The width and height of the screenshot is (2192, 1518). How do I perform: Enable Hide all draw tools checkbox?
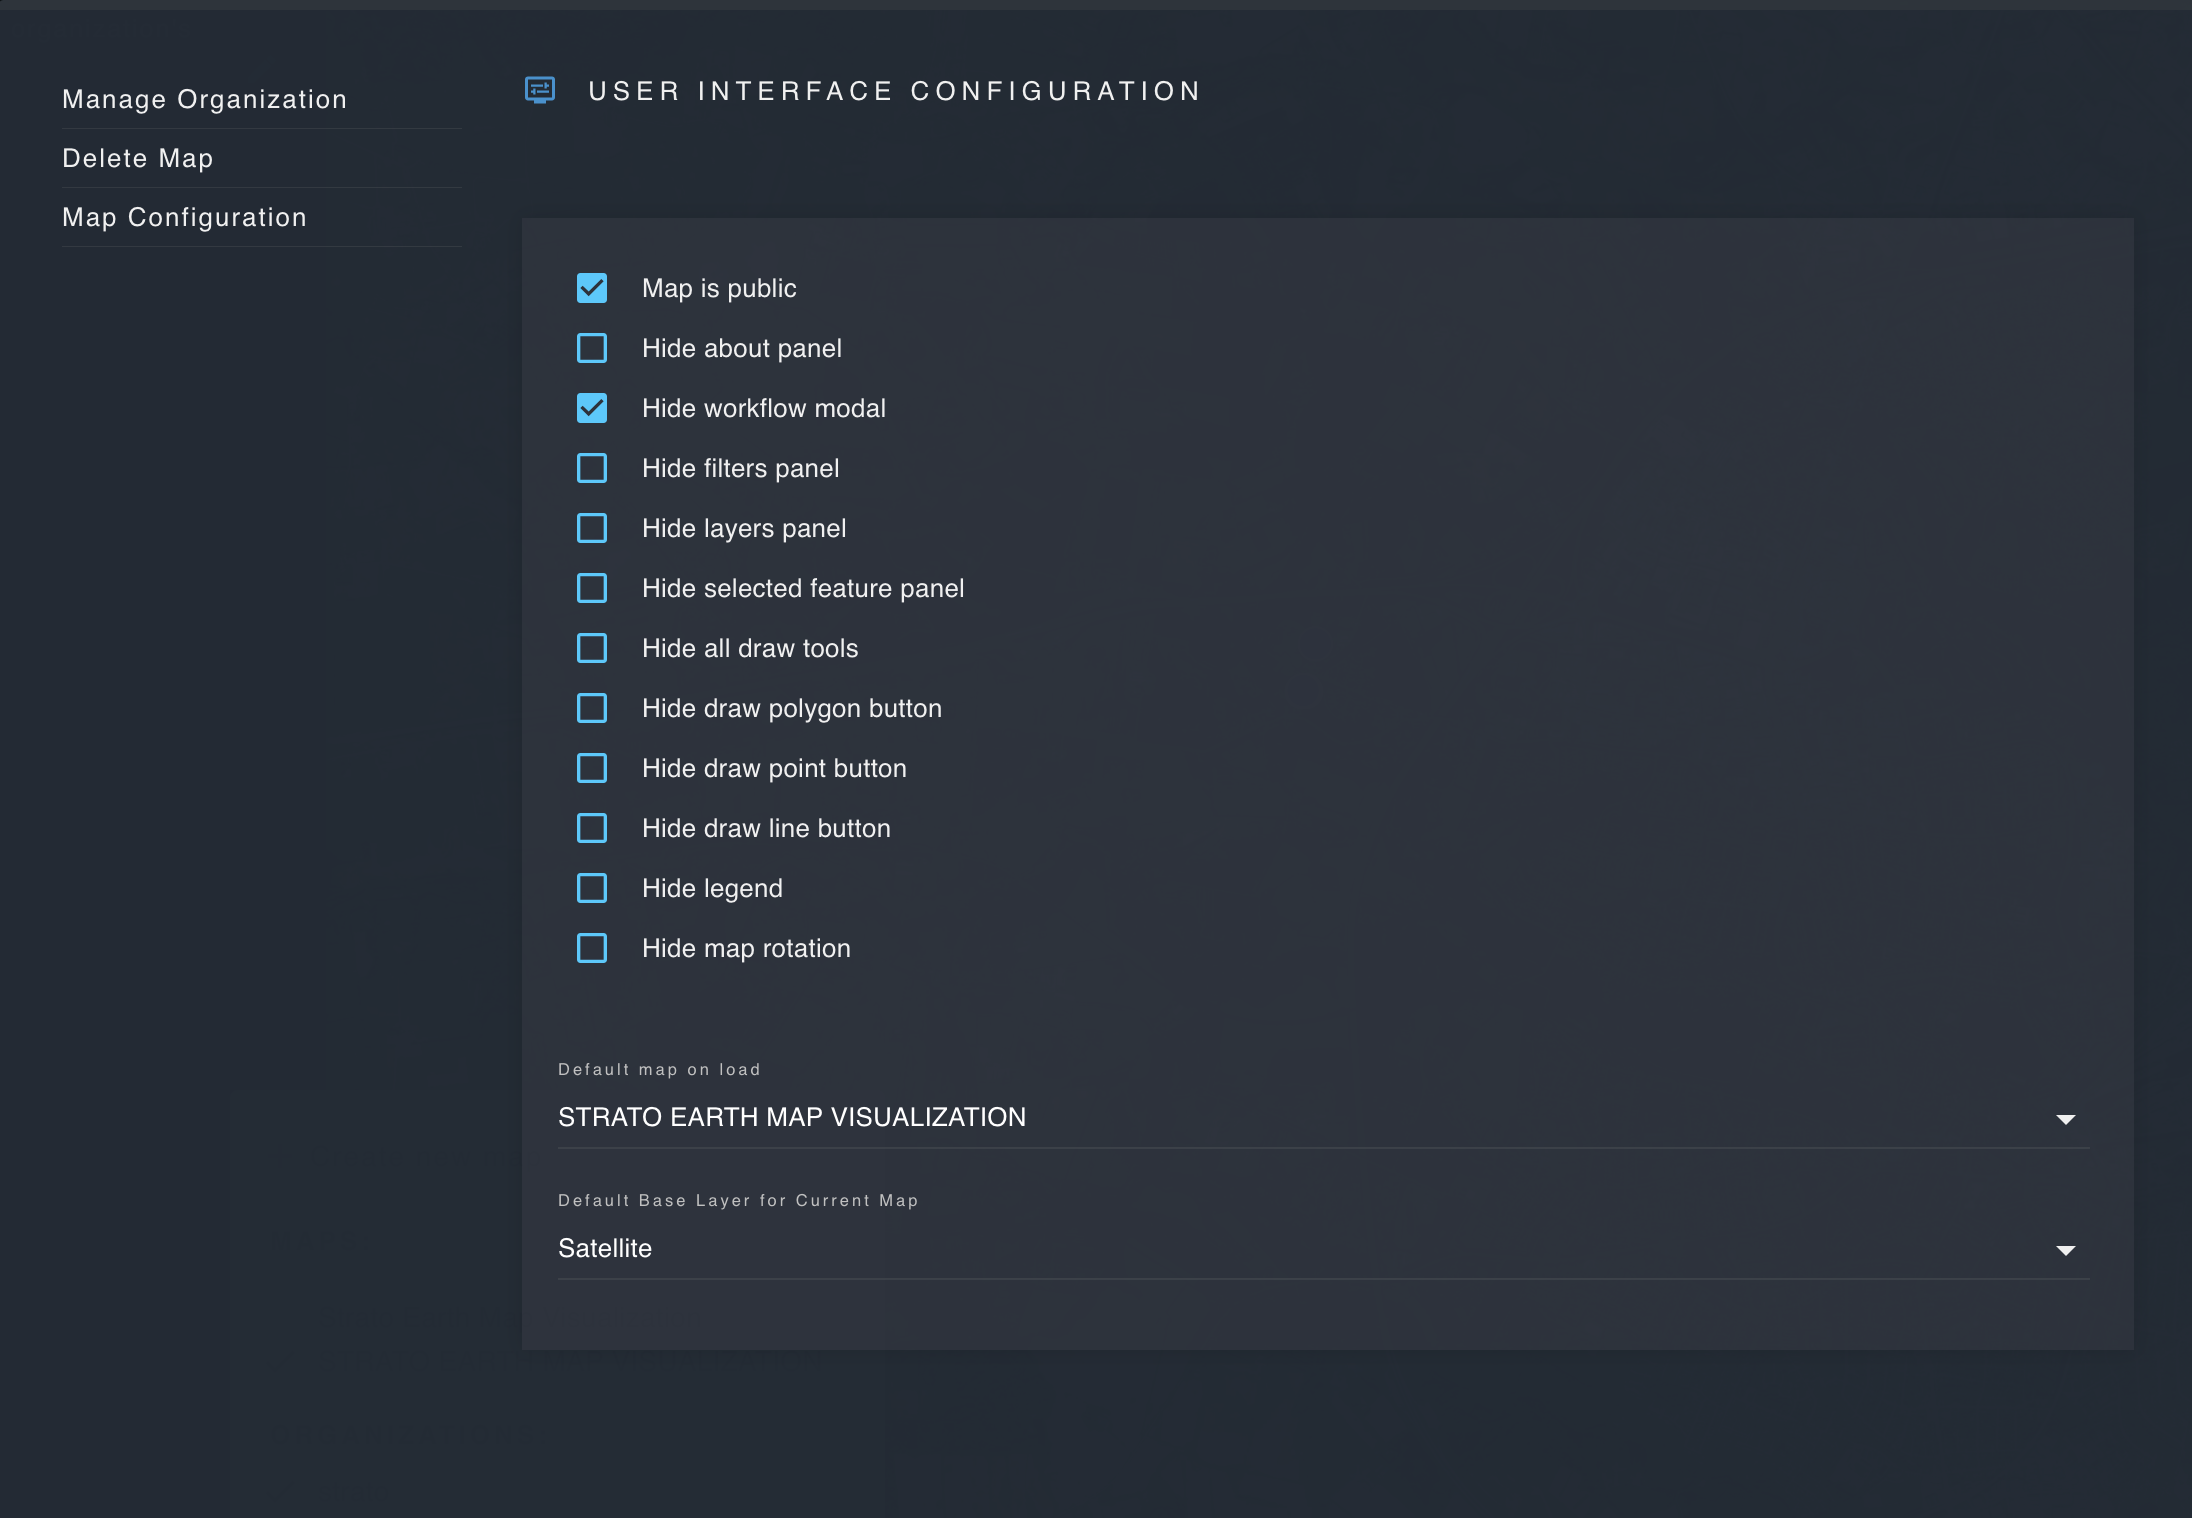click(x=592, y=648)
